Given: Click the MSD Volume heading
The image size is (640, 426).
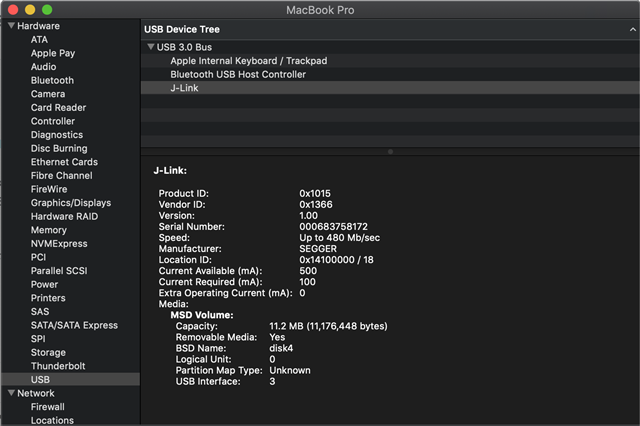Looking at the screenshot, I should [202, 315].
